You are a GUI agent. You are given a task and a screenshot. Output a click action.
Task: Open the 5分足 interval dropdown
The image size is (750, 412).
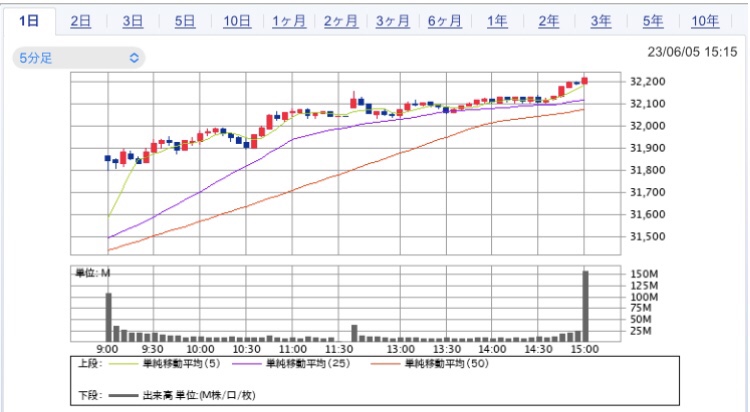click(x=79, y=58)
